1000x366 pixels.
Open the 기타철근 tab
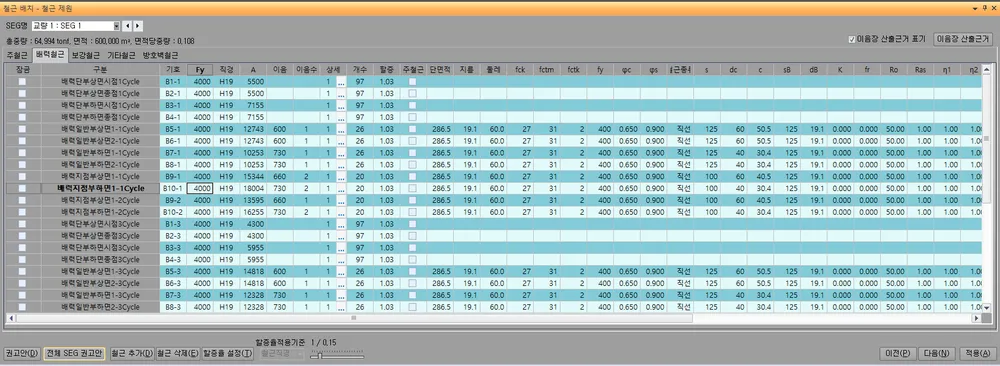121,55
